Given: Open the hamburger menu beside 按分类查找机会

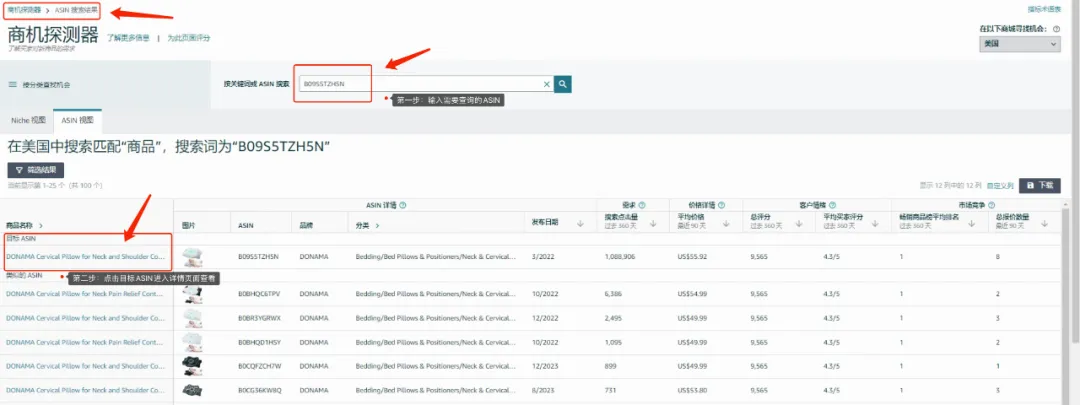Looking at the screenshot, I should 12,85.
